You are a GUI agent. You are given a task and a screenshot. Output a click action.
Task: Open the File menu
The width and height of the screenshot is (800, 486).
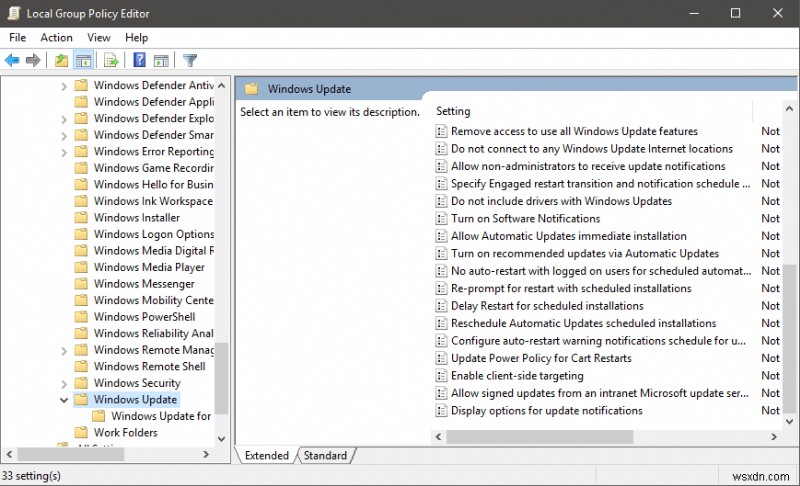[17, 38]
